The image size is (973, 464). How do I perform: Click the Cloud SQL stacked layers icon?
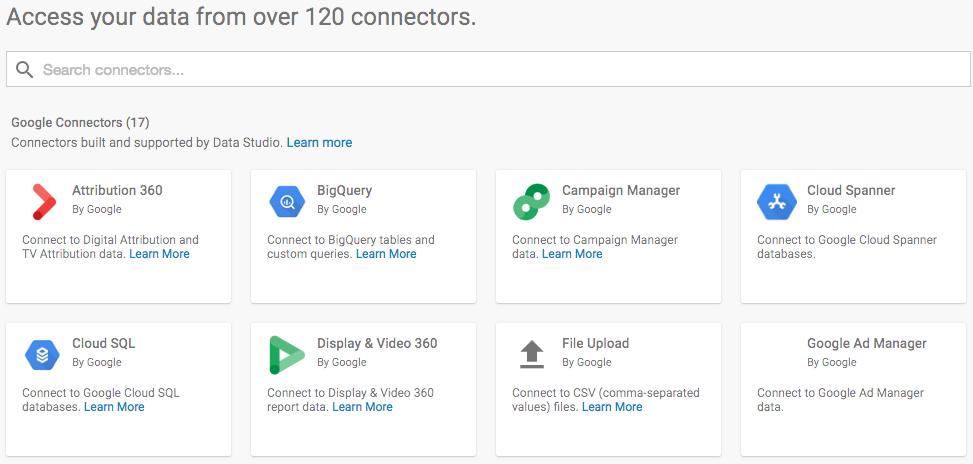tap(42, 354)
